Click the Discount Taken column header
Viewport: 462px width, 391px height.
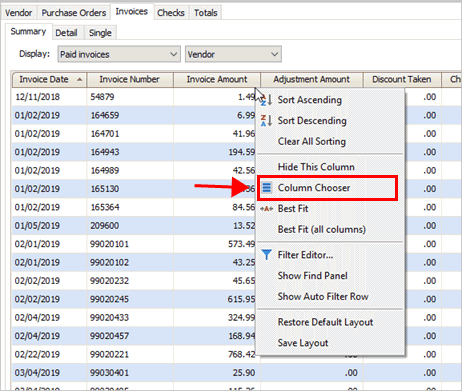(x=402, y=80)
